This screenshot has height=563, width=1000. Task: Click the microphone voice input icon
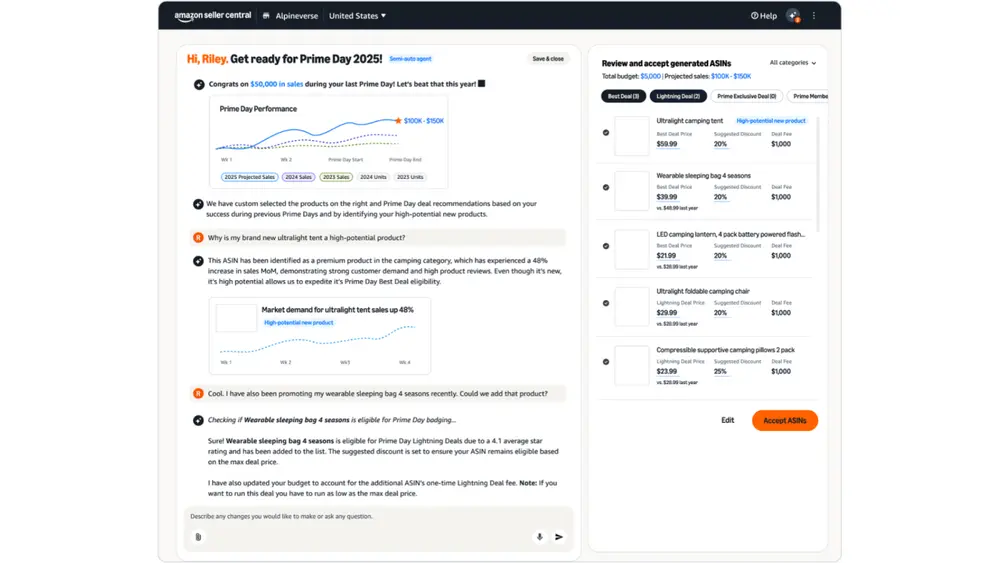[540, 537]
